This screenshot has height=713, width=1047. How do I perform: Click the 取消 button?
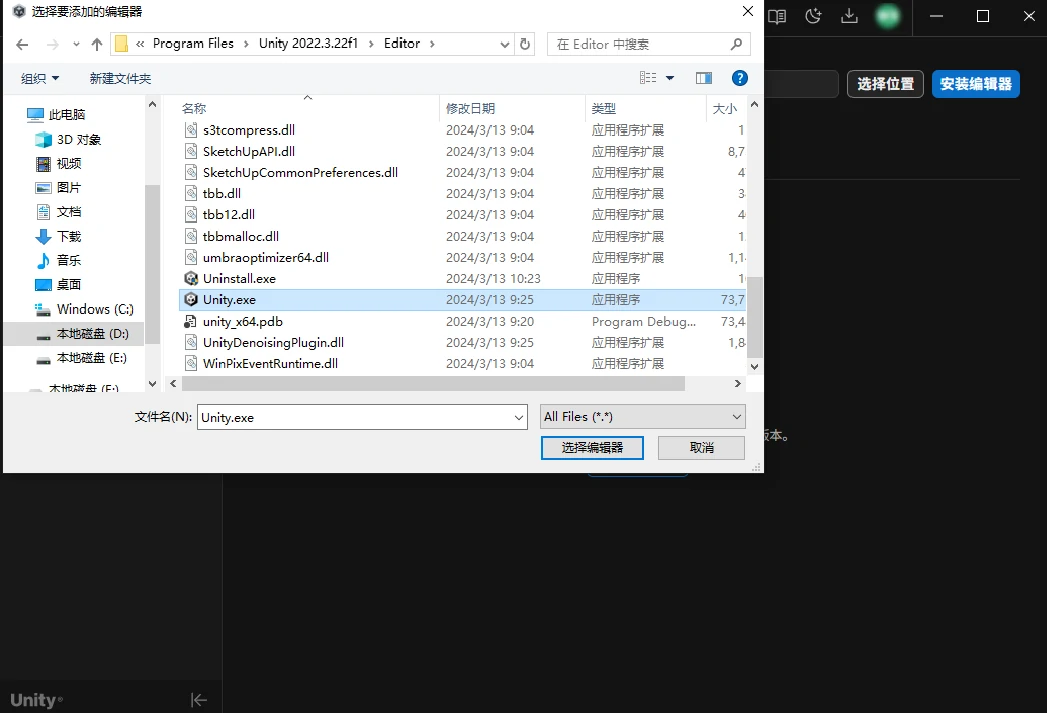coord(702,448)
